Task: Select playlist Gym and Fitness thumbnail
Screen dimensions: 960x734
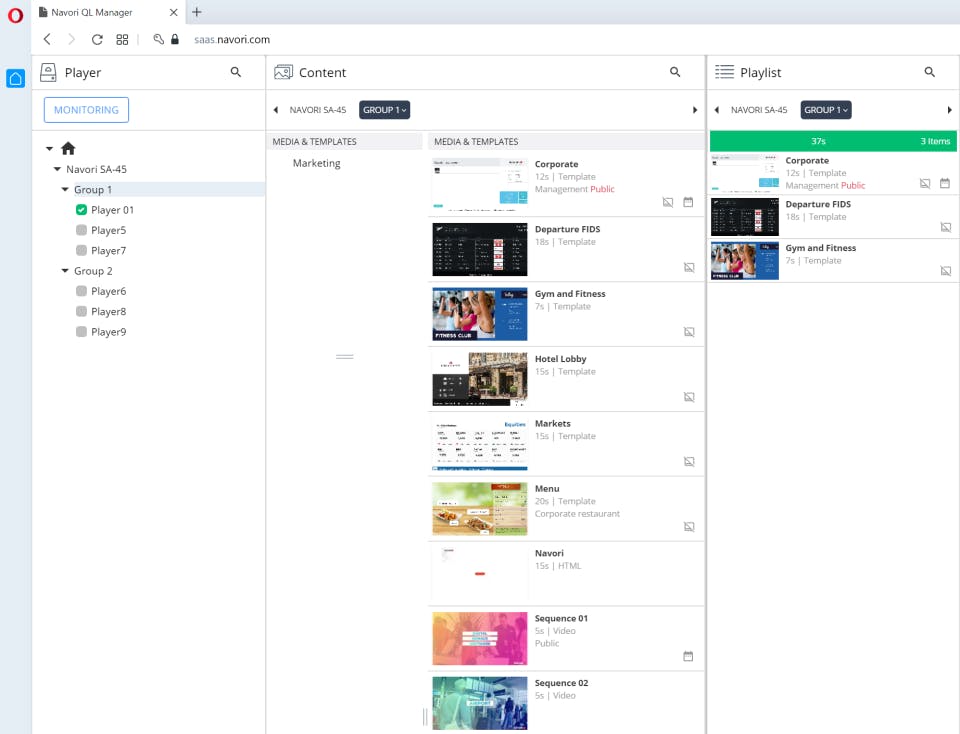Action: pyautogui.click(x=744, y=261)
